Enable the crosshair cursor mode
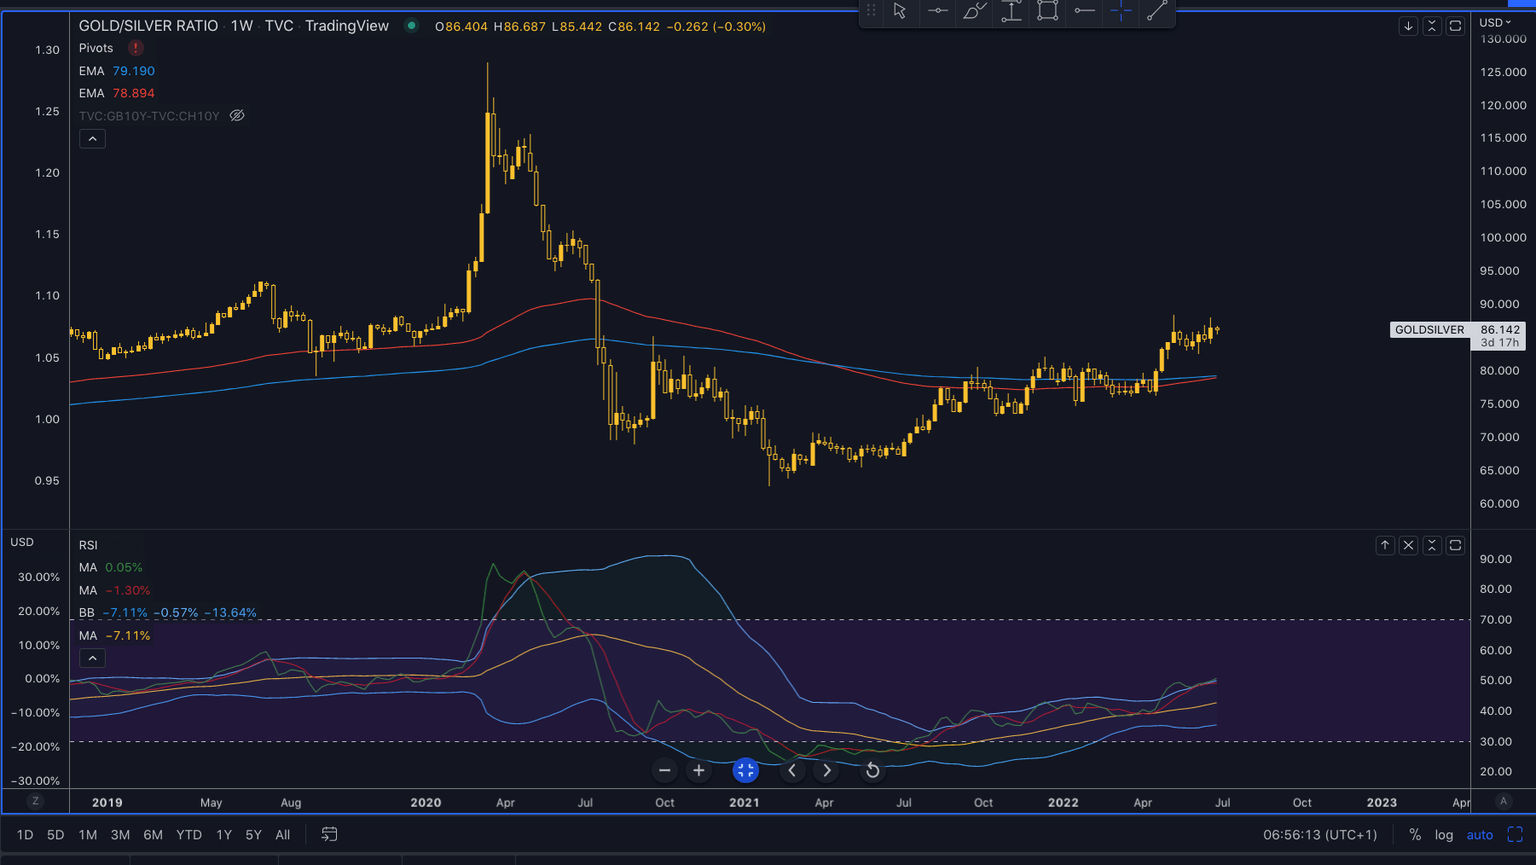Image resolution: width=1536 pixels, height=865 pixels. click(x=1121, y=12)
